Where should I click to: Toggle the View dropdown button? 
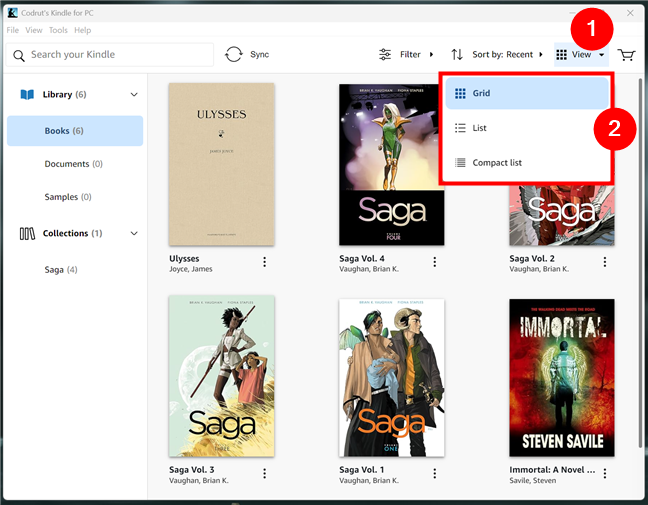[581, 54]
